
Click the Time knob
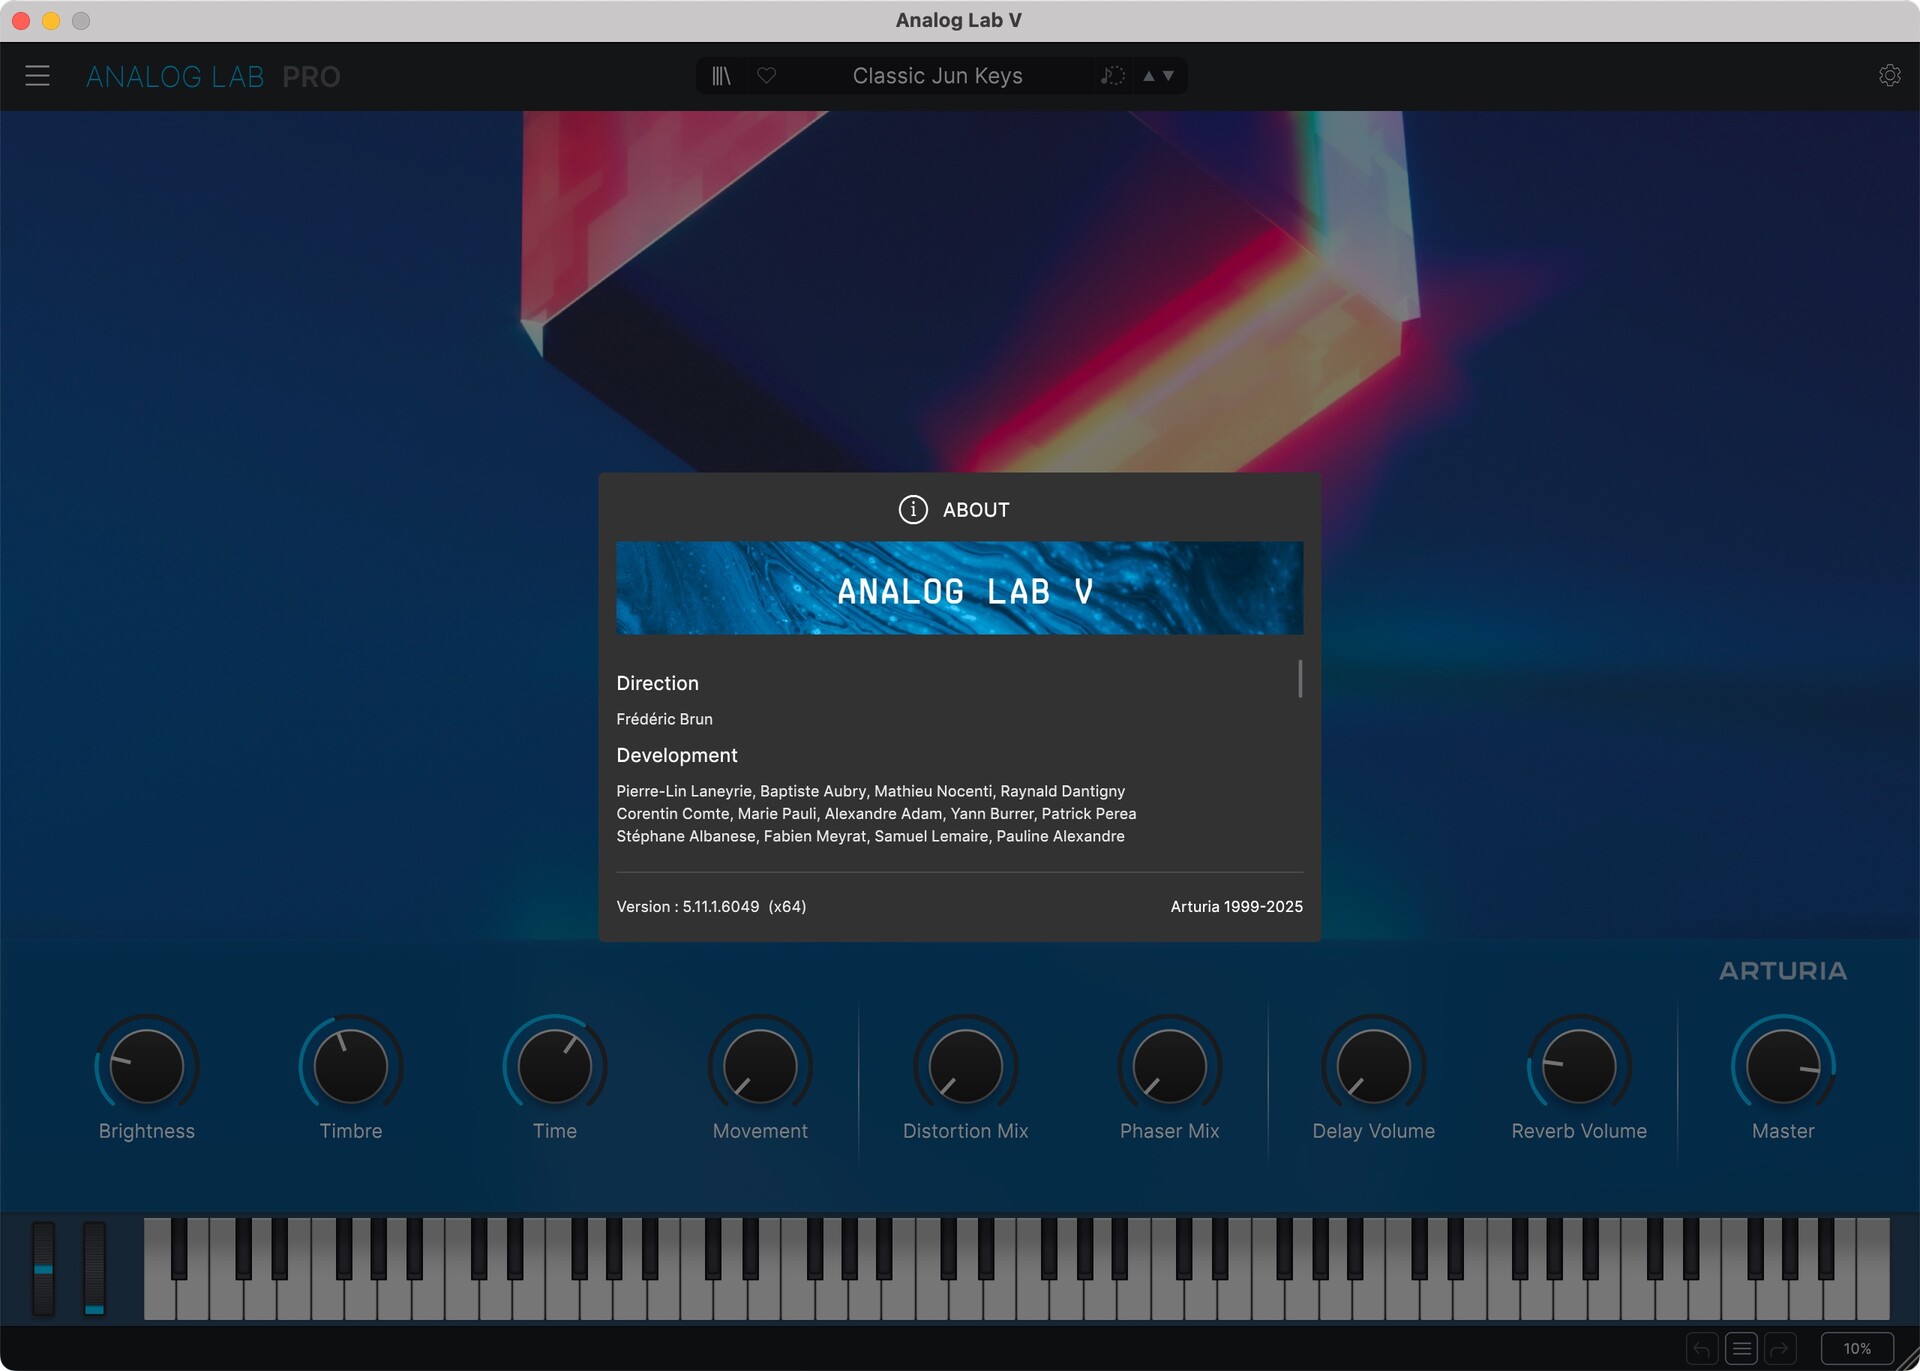(x=555, y=1066)
